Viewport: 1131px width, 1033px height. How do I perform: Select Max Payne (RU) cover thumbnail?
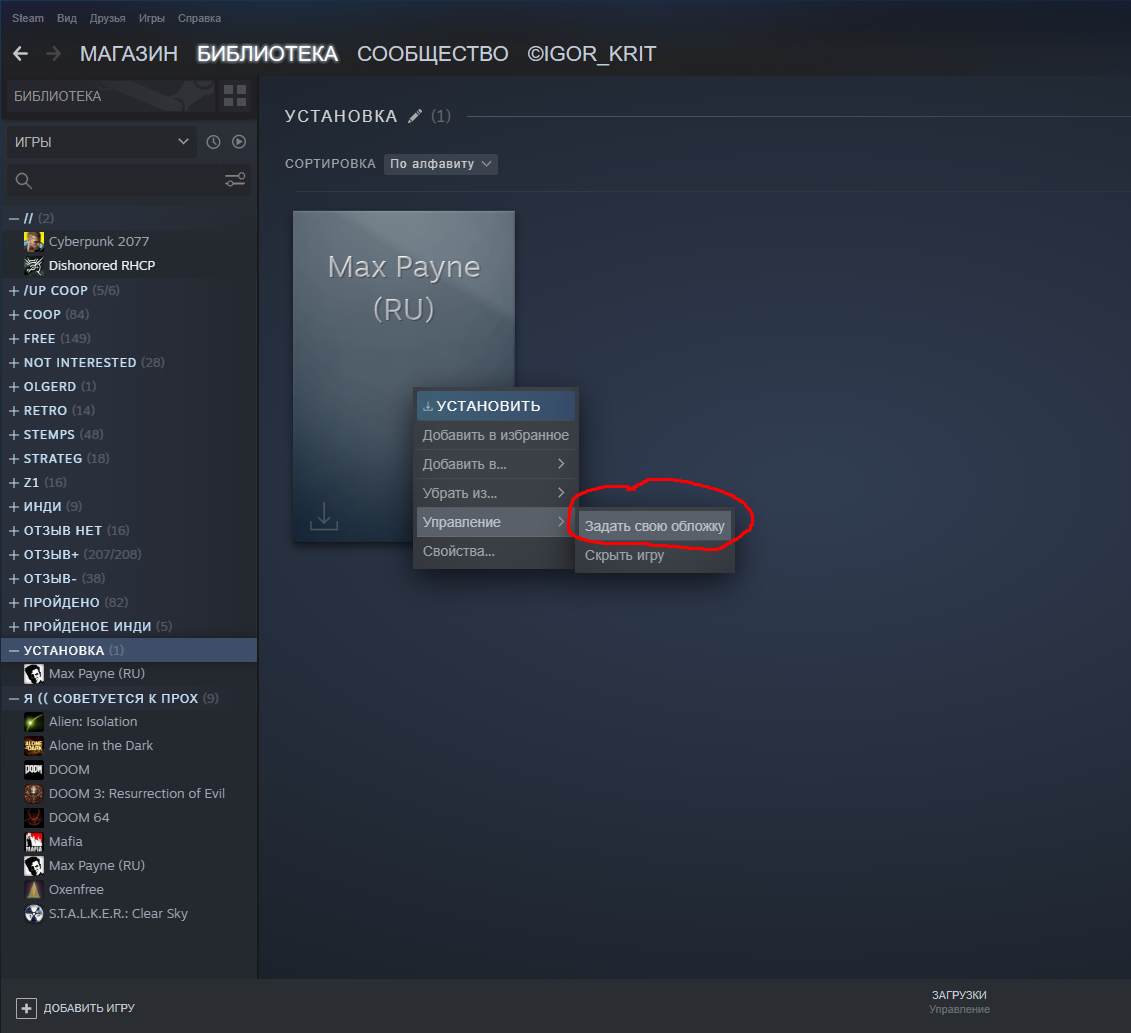click(x=403, y=376)
